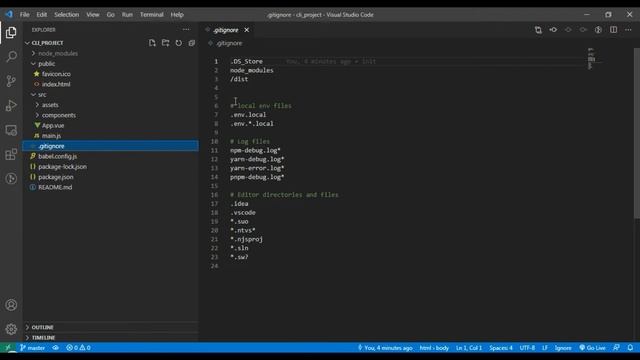Open the Search view icon
The image size is (640, 360).
coord(11,56)
